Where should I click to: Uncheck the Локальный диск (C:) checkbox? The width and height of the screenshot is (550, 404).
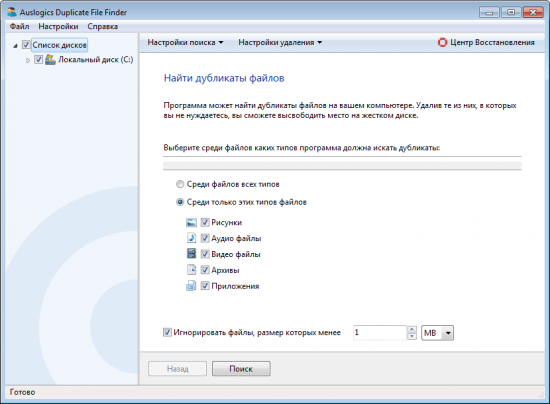tap(39, 60)
